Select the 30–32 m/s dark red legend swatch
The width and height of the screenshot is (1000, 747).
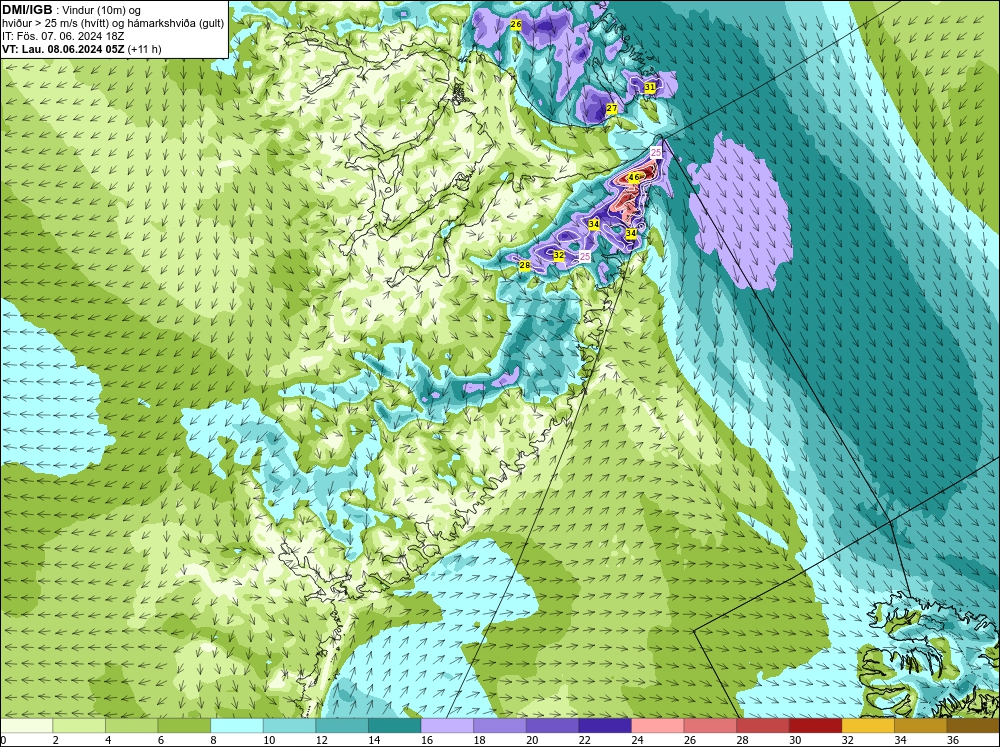816,725
